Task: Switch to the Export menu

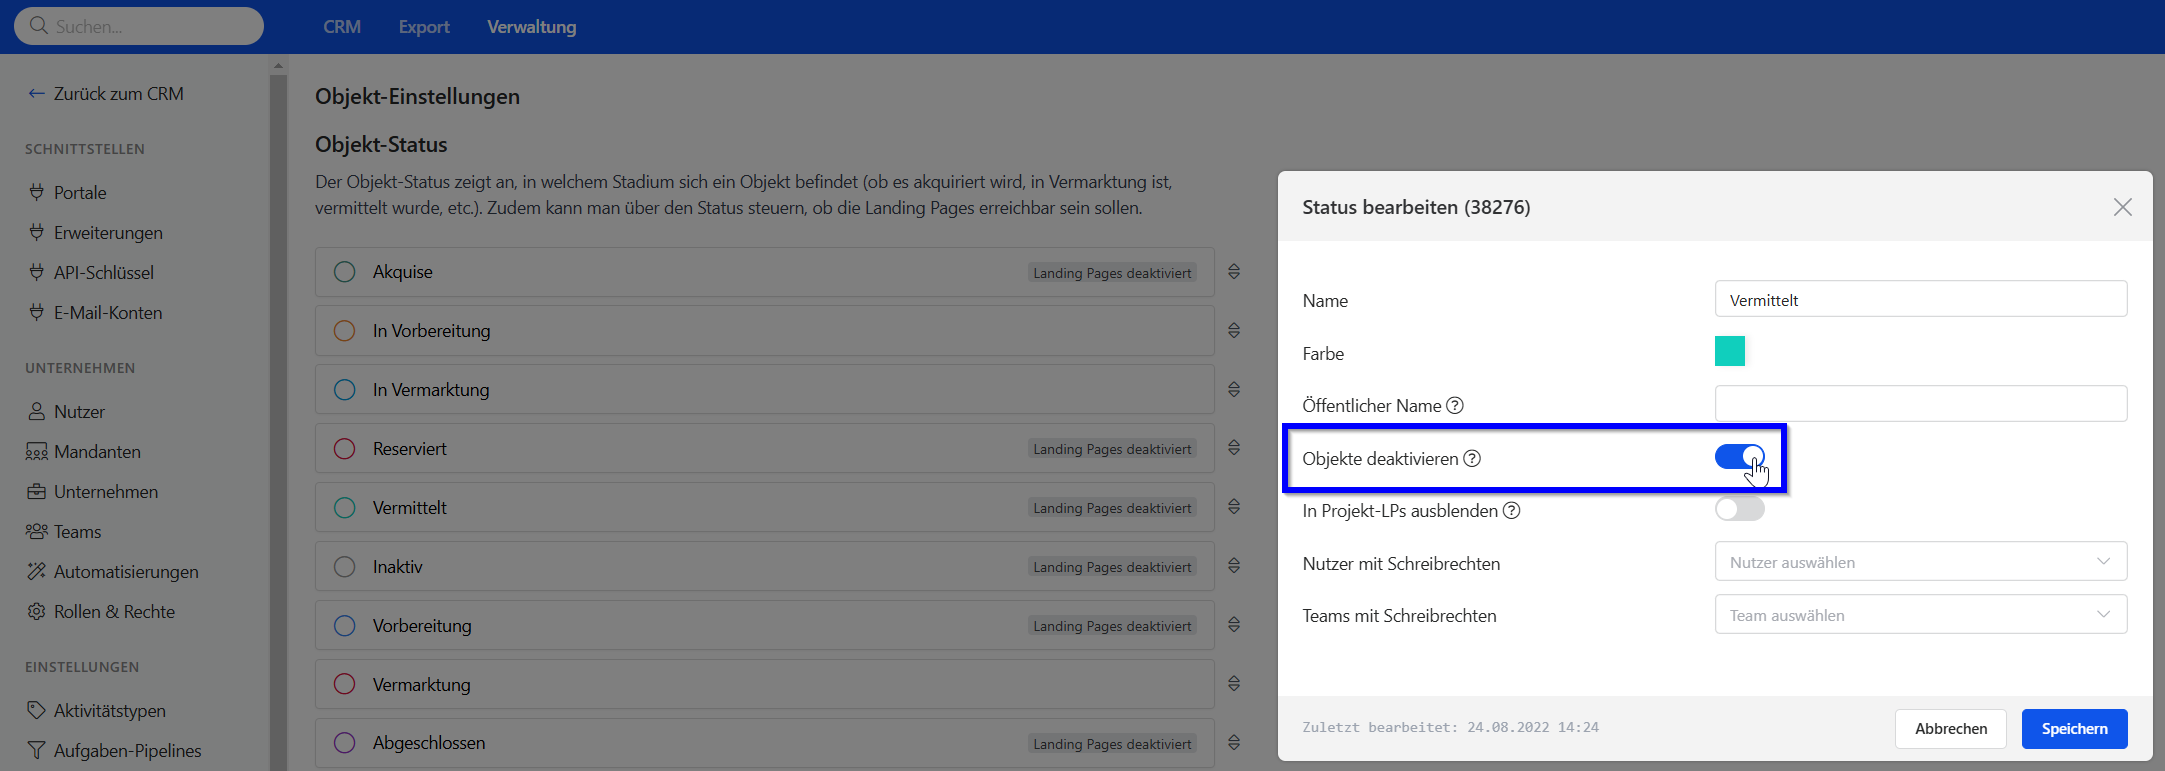Action: [424, 27]
